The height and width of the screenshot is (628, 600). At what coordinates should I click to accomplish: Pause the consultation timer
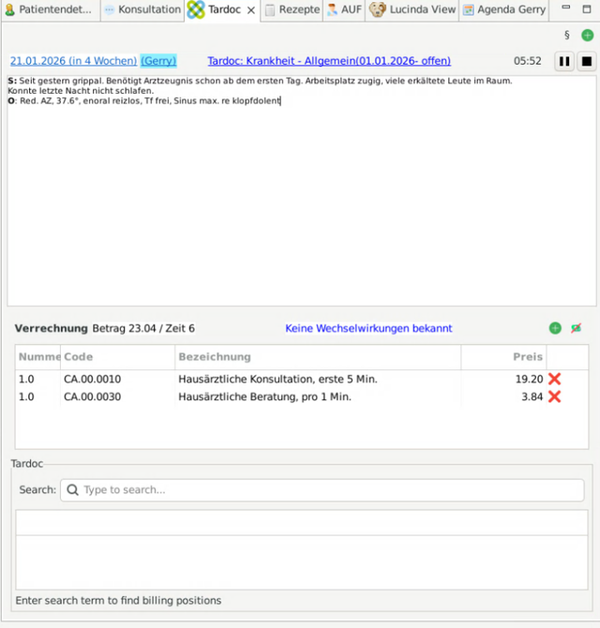pos(564,61)
